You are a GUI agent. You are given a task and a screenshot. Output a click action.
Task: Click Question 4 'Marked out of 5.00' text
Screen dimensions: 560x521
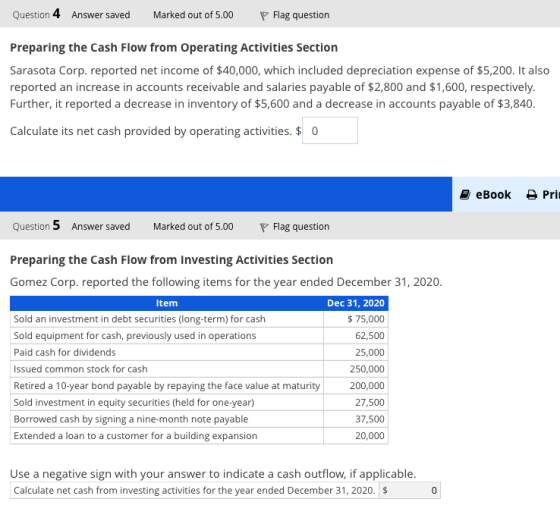(193, 15)
